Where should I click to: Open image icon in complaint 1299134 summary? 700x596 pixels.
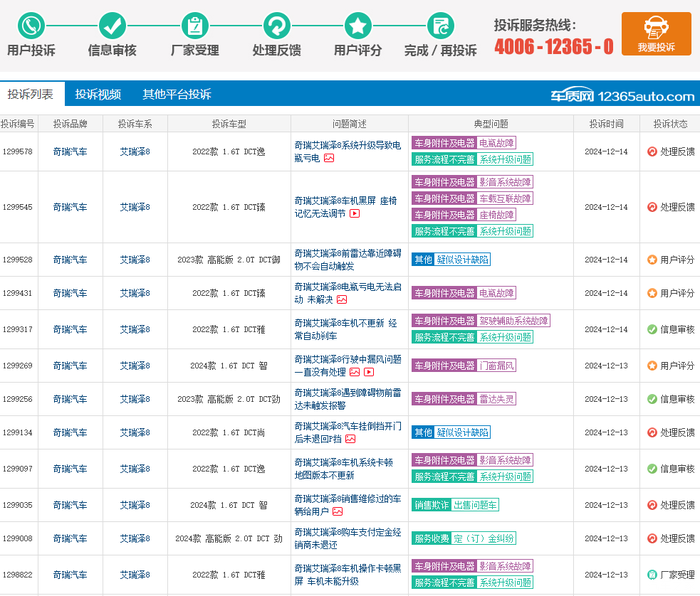tap(350, 439)
